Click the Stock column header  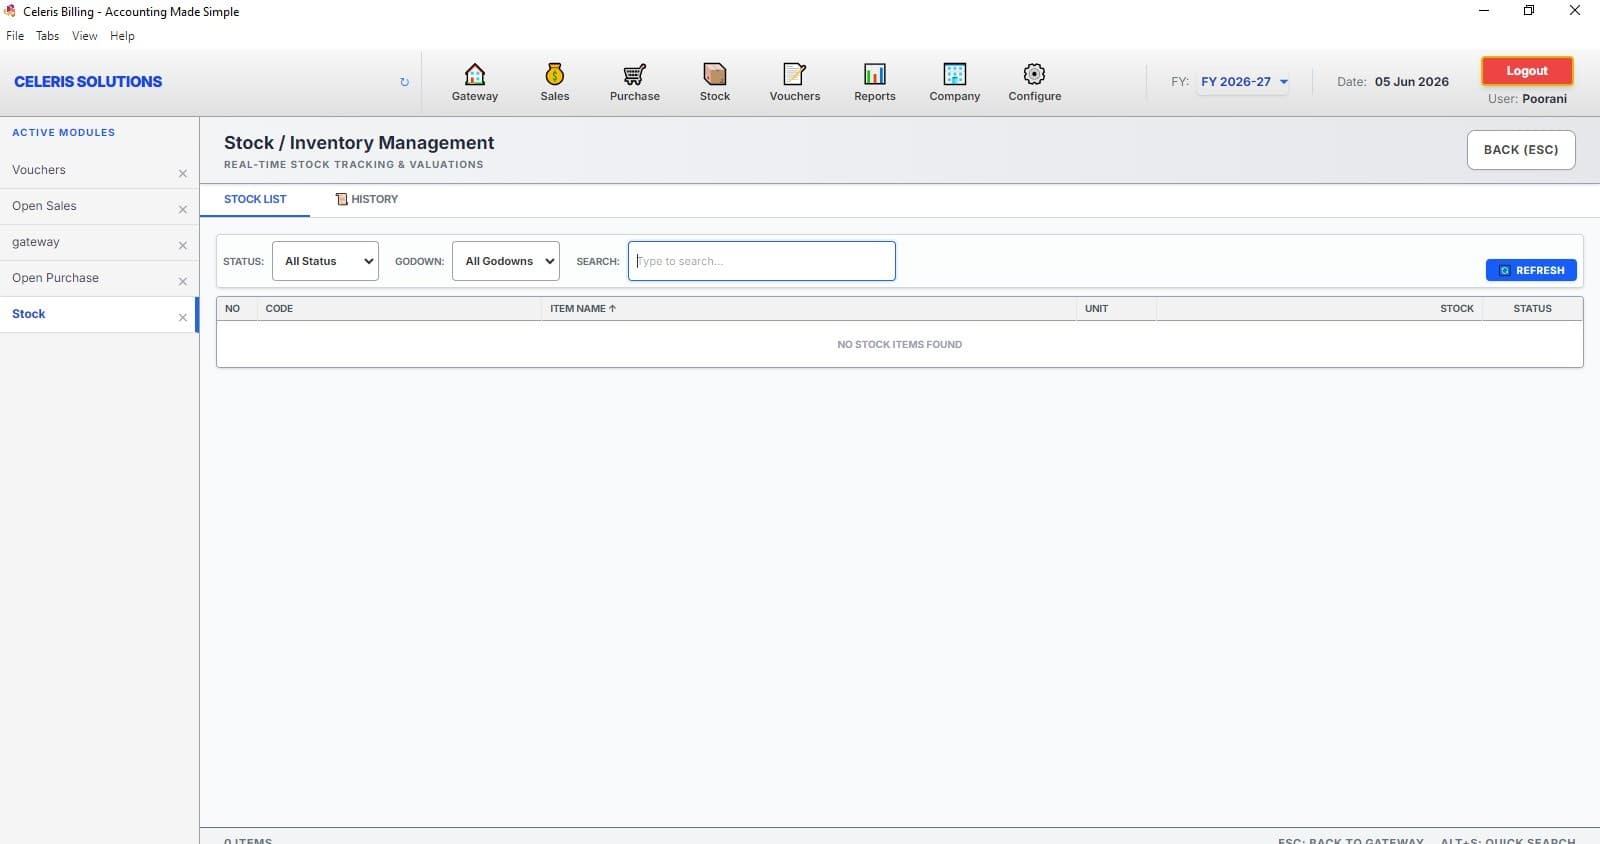click(x=1457, y=309)
